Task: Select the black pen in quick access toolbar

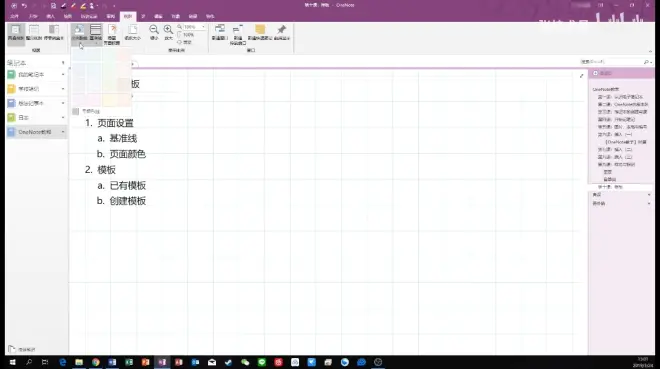Action: coord(64,5)
